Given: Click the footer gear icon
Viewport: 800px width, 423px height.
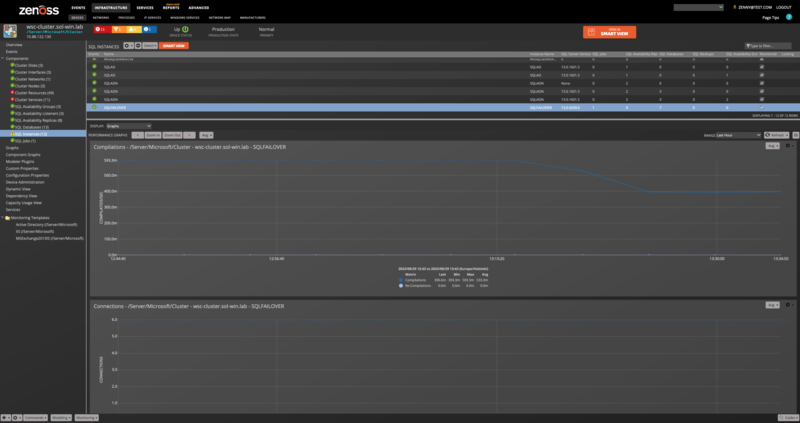Looking at the screenshot, I should 16,417.
